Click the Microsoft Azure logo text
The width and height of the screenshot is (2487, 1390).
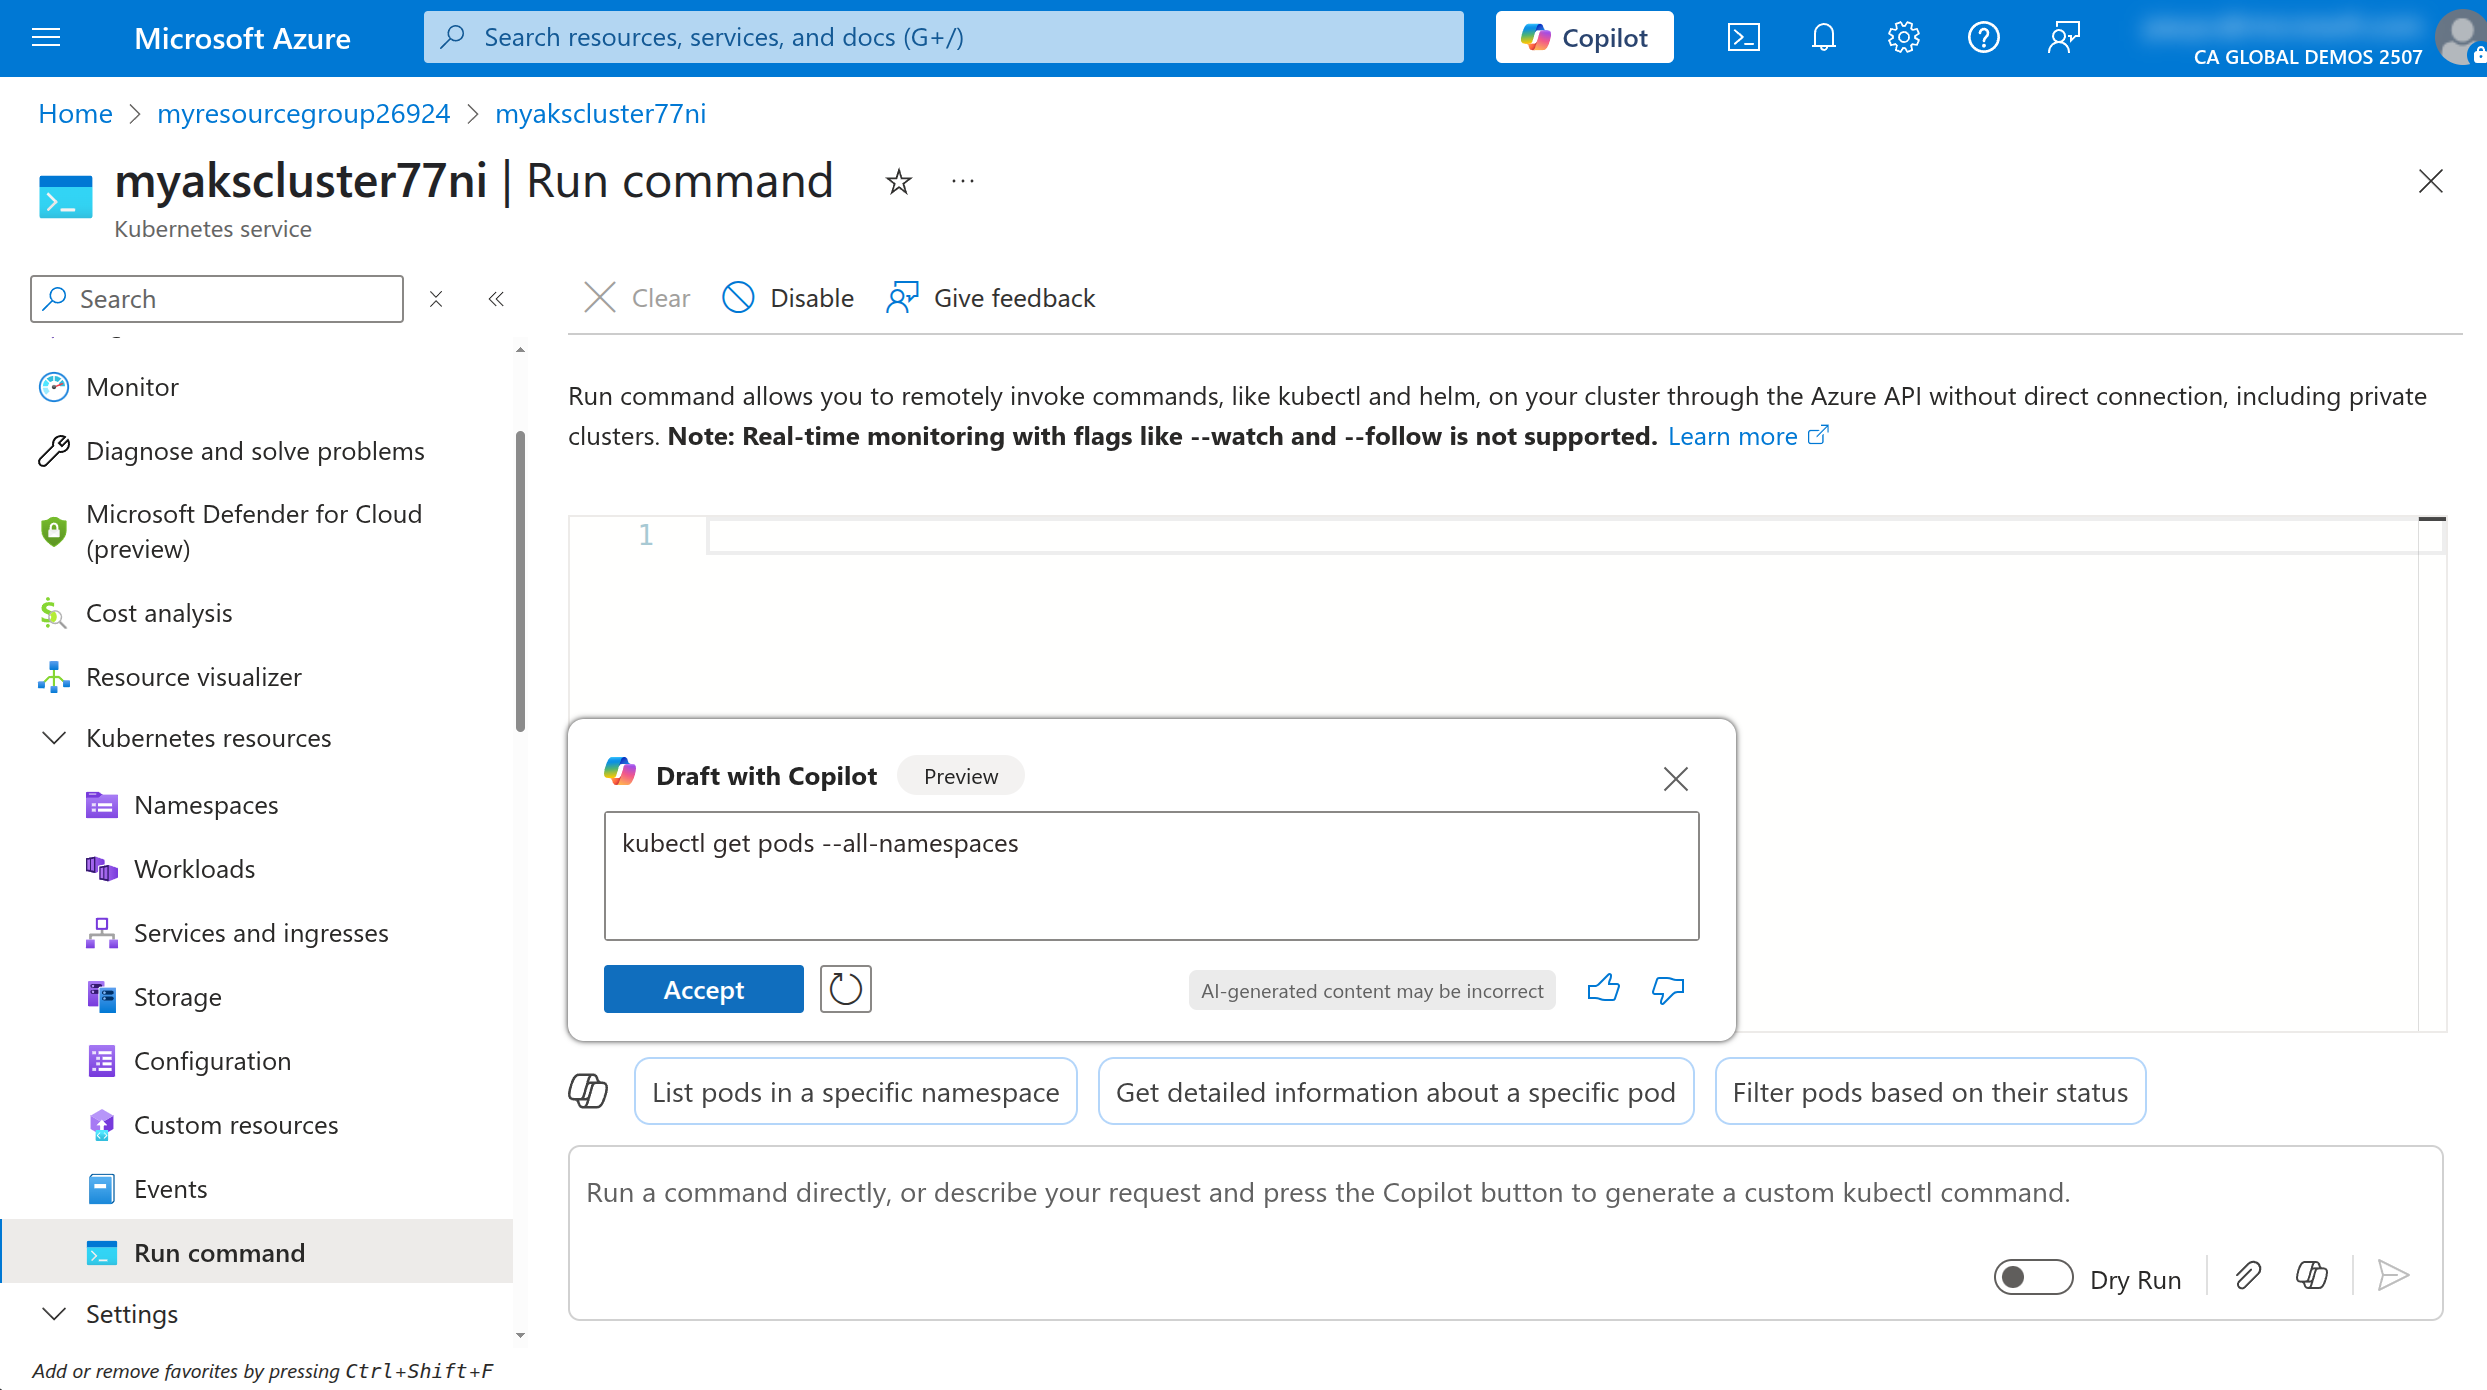242,38
